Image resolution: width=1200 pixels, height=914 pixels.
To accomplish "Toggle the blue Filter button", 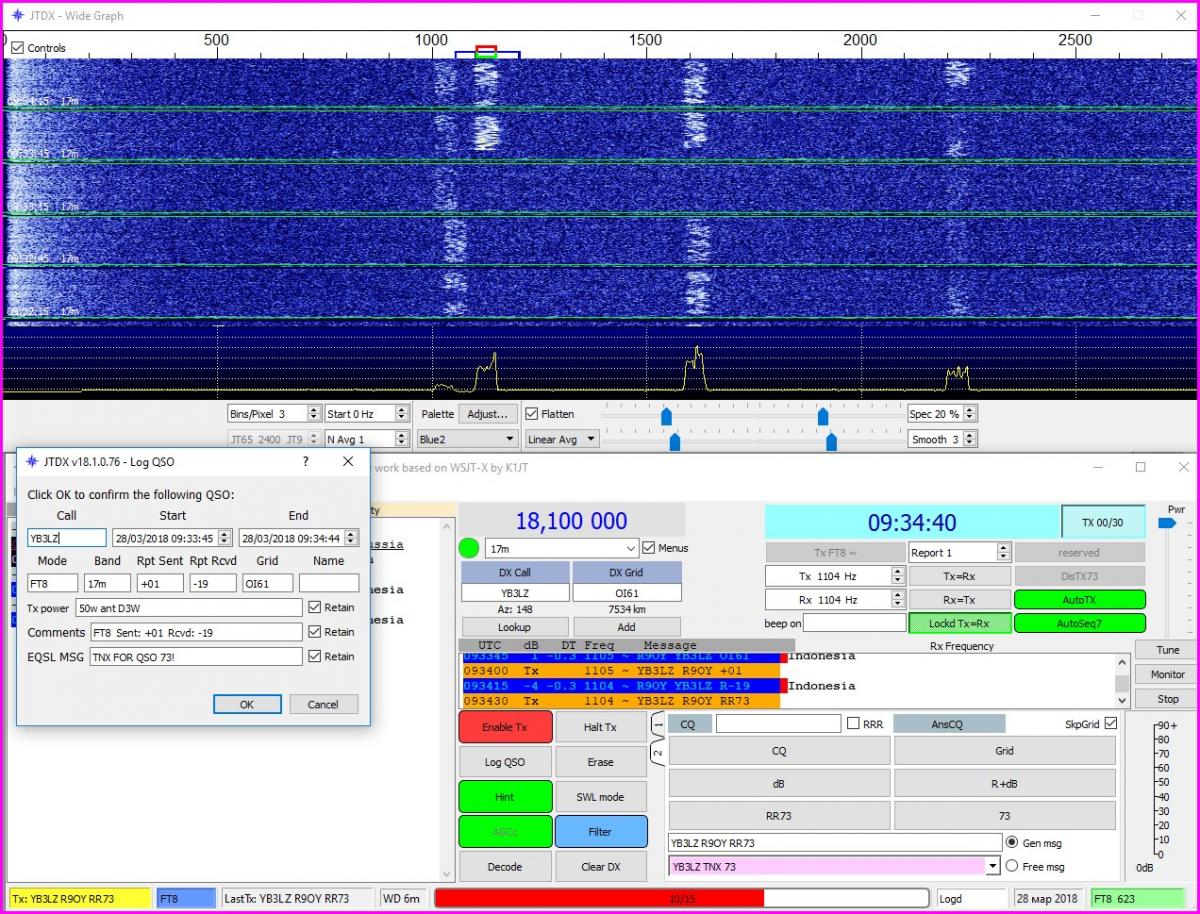I will pyautogui.click(x=600, y=832).
